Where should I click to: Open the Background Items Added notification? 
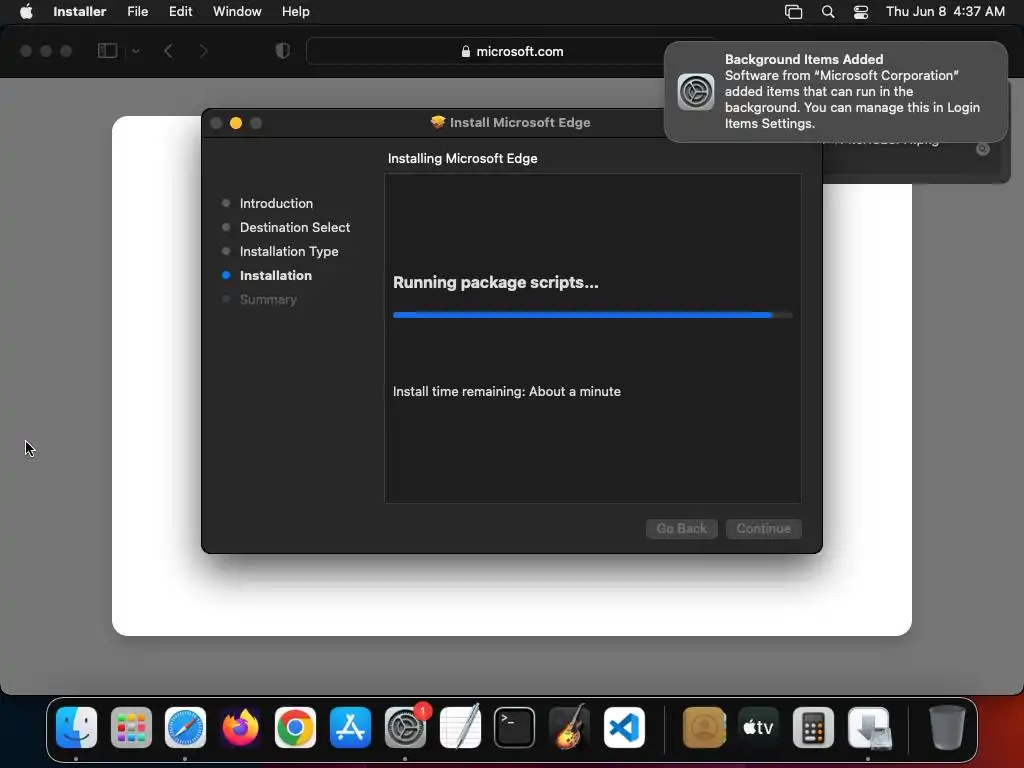click(835, 91)
